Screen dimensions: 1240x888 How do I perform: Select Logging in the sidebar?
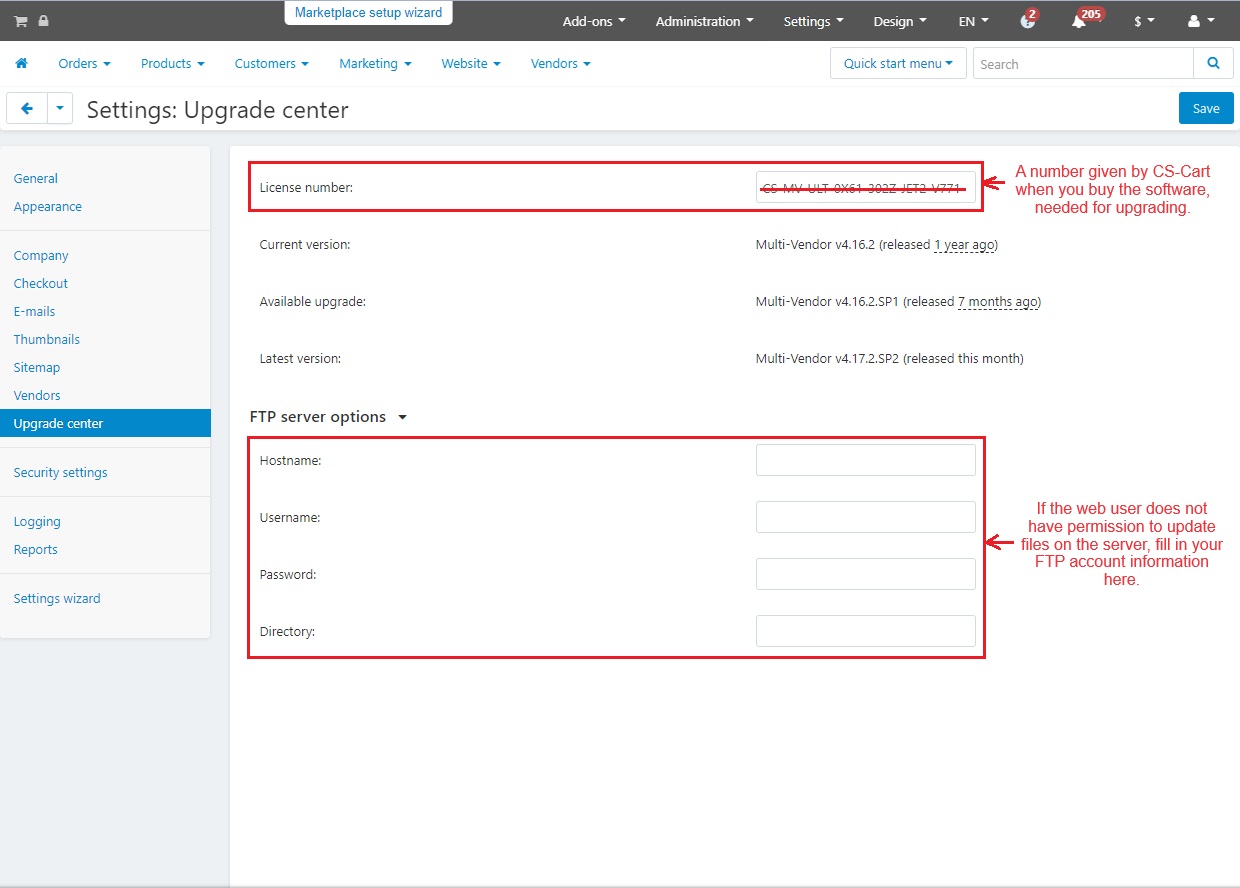pos(37,521)
